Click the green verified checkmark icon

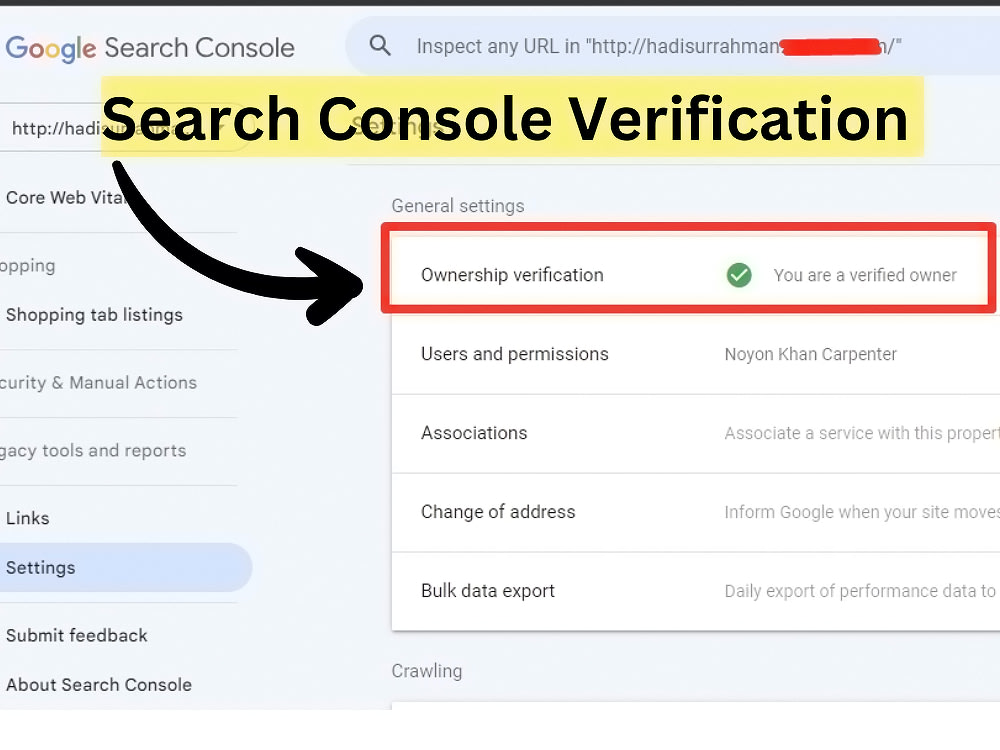click(x=739, y=275)
